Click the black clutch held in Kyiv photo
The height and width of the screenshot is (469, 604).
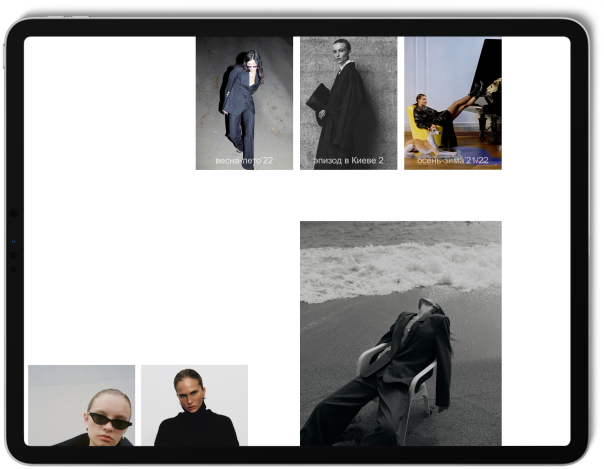tap(318, 96)
